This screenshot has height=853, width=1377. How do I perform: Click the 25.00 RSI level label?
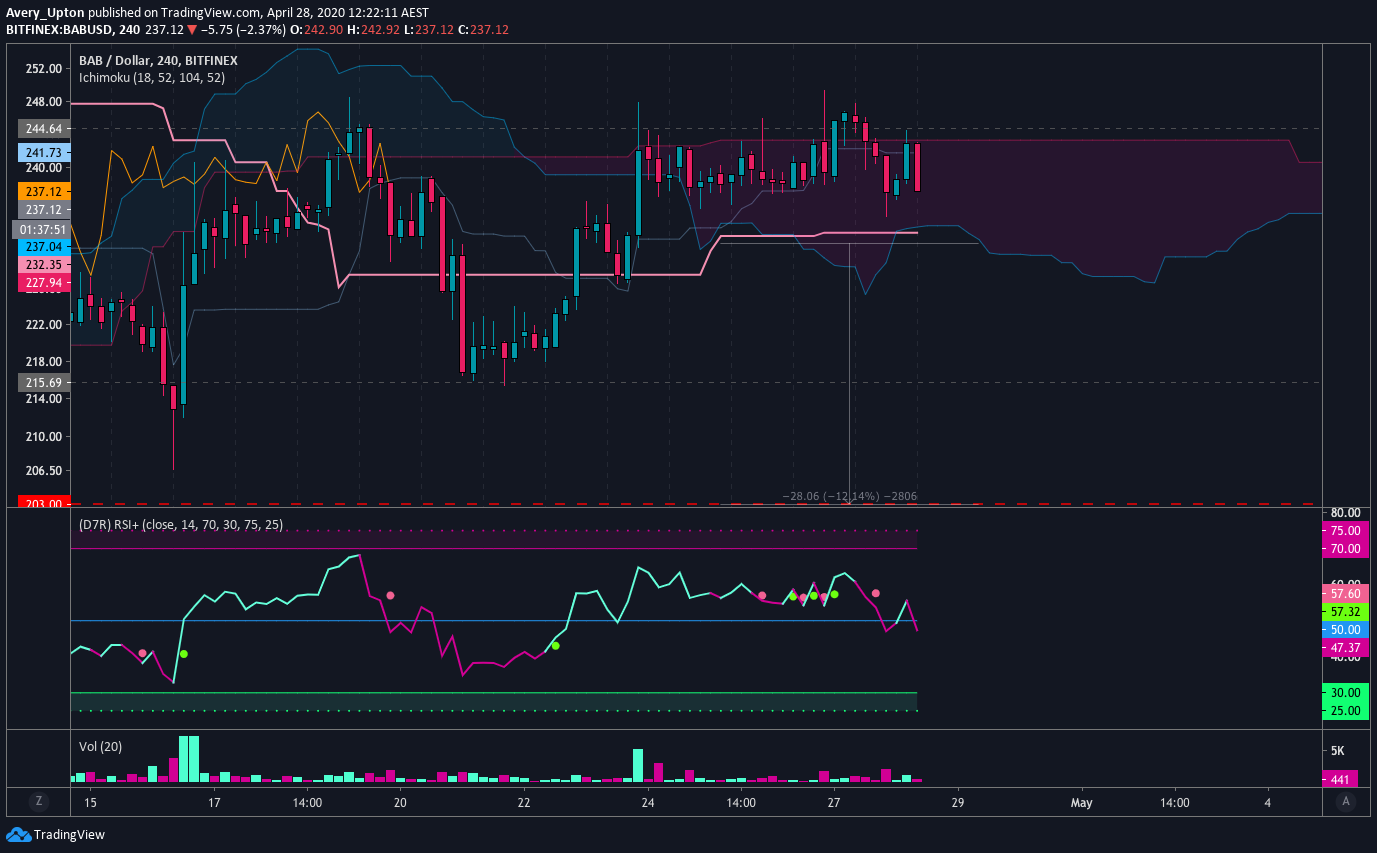click(1345, 711)
